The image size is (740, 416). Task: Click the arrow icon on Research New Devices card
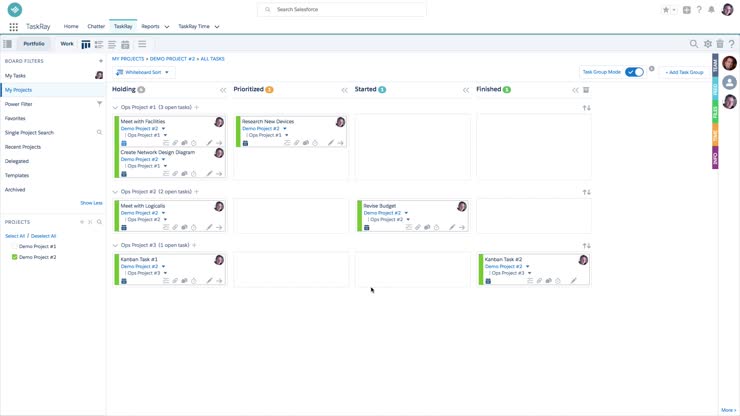(340, 143)
